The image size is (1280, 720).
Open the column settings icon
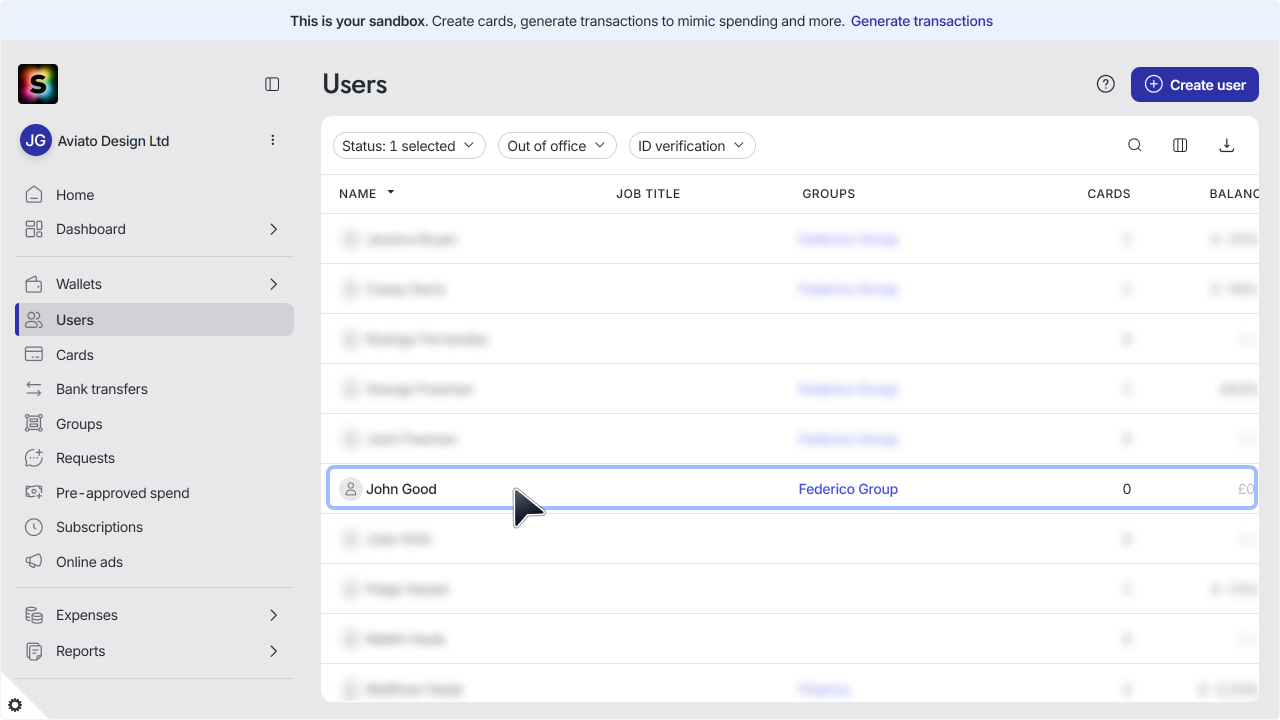point(1180,145)
